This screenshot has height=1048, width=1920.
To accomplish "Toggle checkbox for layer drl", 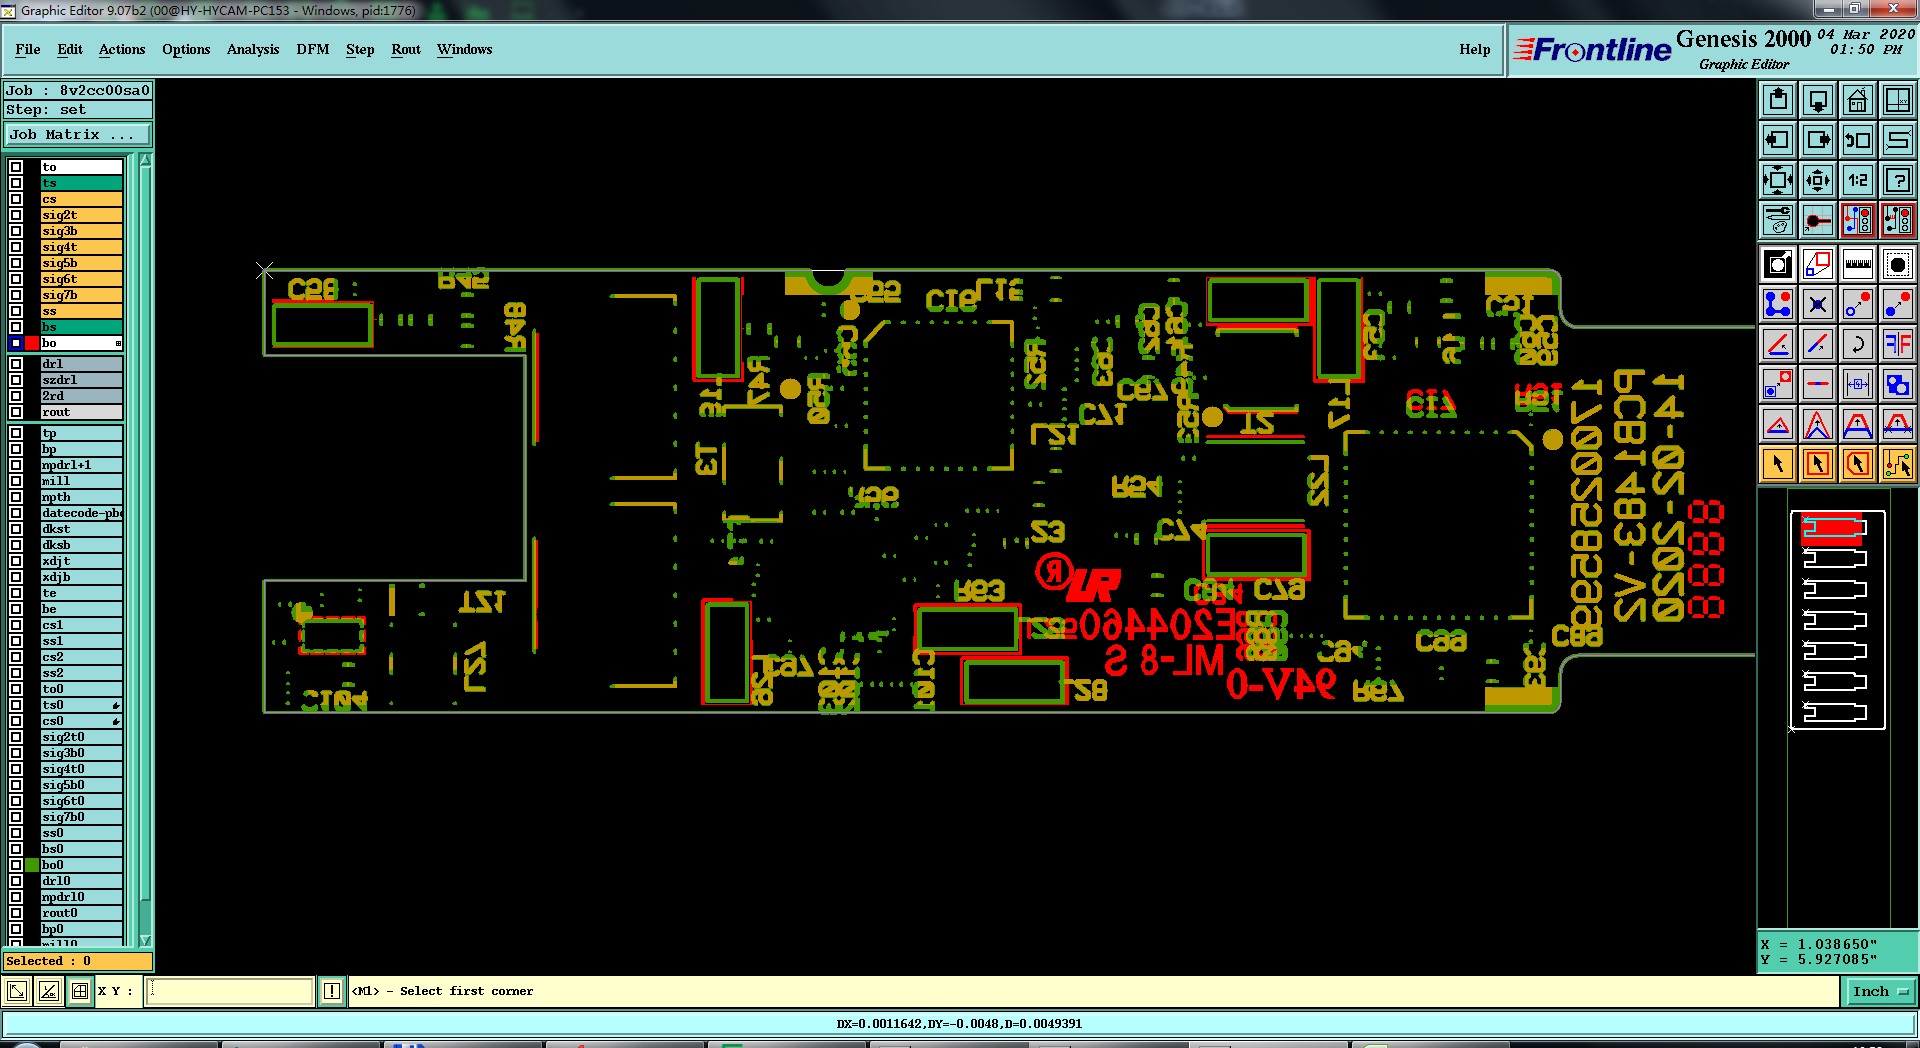I will 16,364.
